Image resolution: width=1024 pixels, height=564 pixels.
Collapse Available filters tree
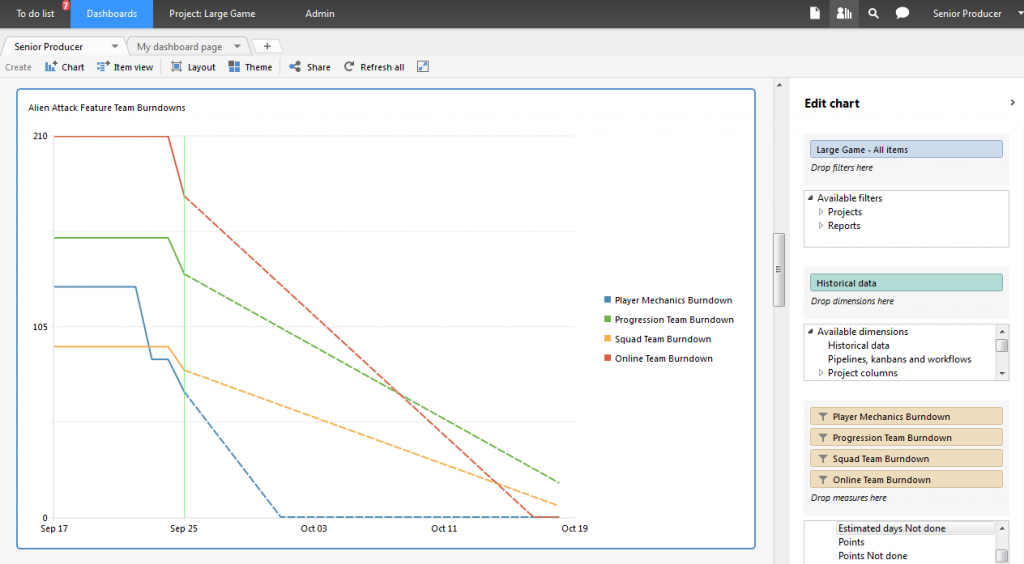coord(810,198)
